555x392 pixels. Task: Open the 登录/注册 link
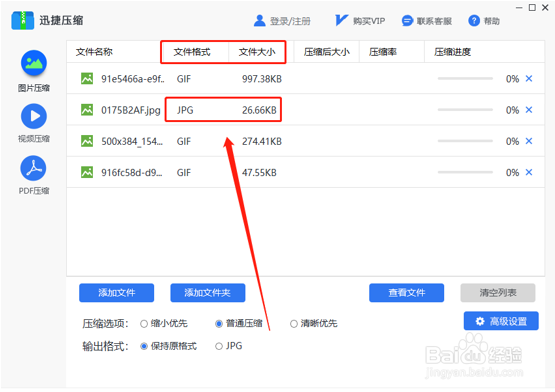[x=290, y=21]
